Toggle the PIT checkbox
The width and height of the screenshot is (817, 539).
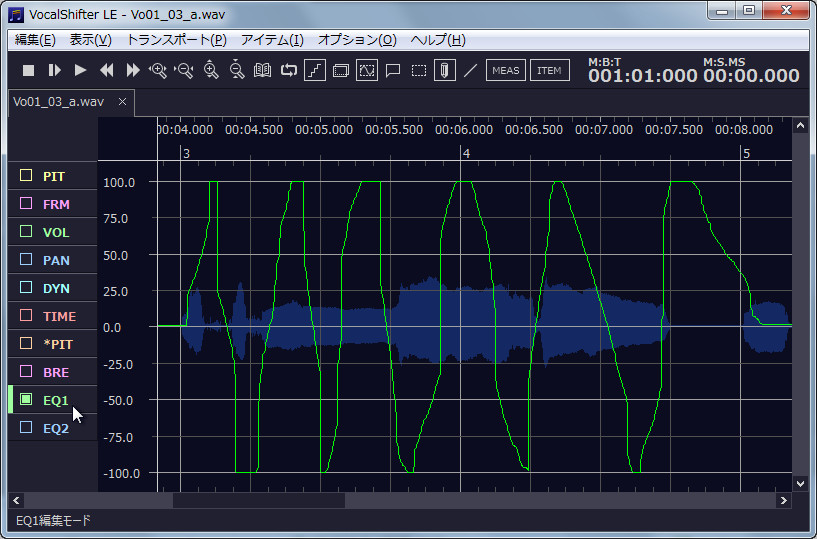click(26, 175)
